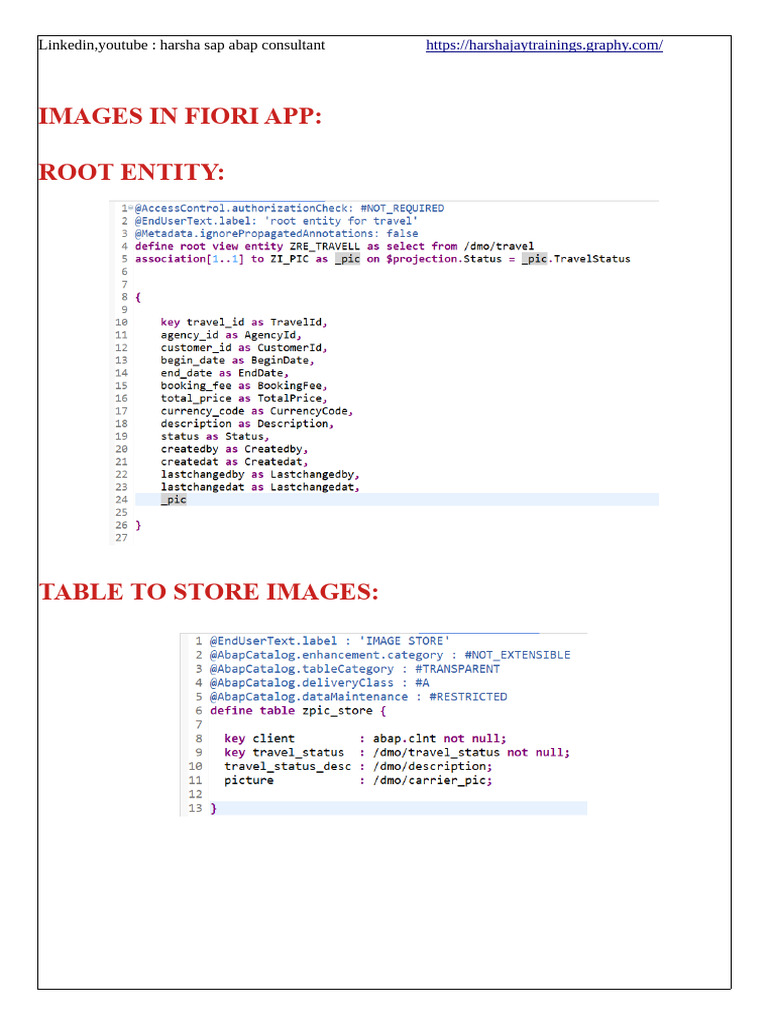Image resolution: width=768 pixels, height=1024 pixels.
Task: Click the closing brace on line 13
Action: [213, 808]
